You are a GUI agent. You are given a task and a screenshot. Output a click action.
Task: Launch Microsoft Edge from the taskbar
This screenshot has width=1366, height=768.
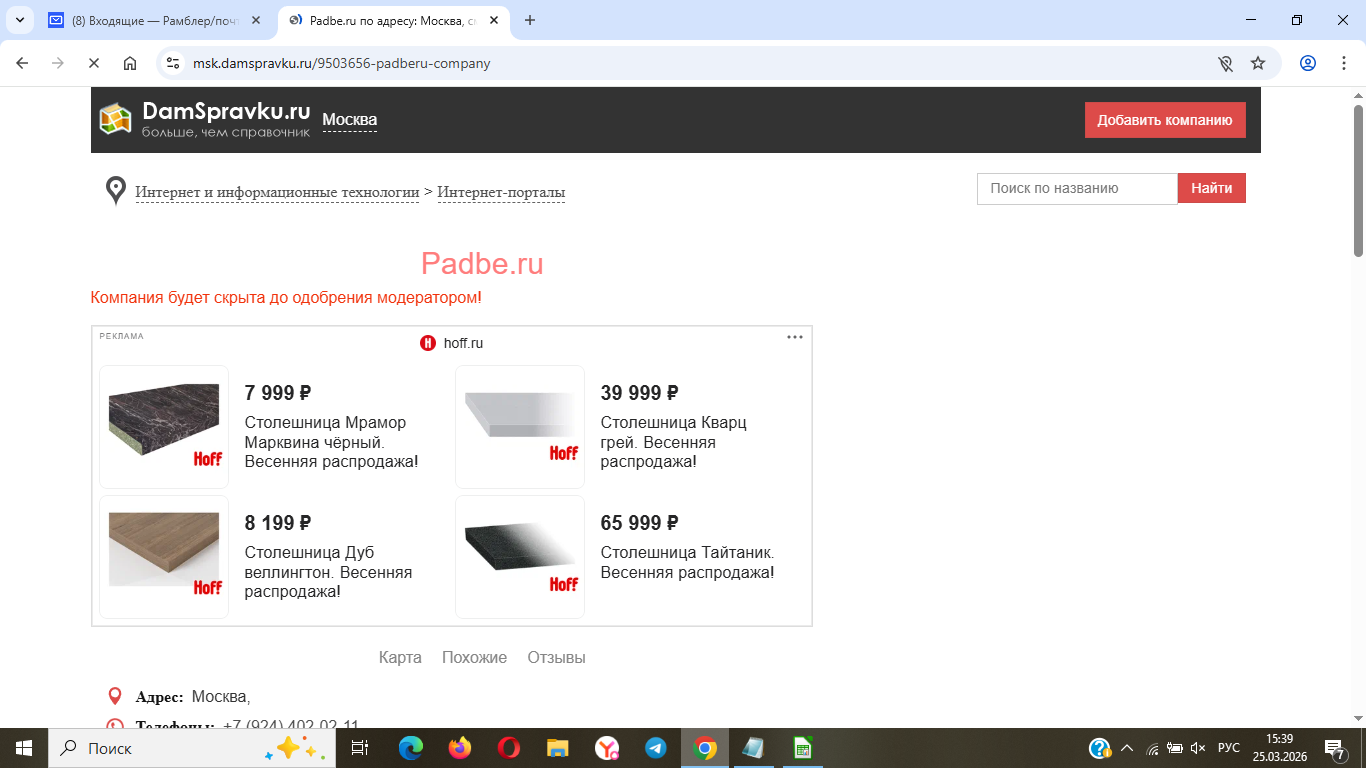(x=410, y=748)
